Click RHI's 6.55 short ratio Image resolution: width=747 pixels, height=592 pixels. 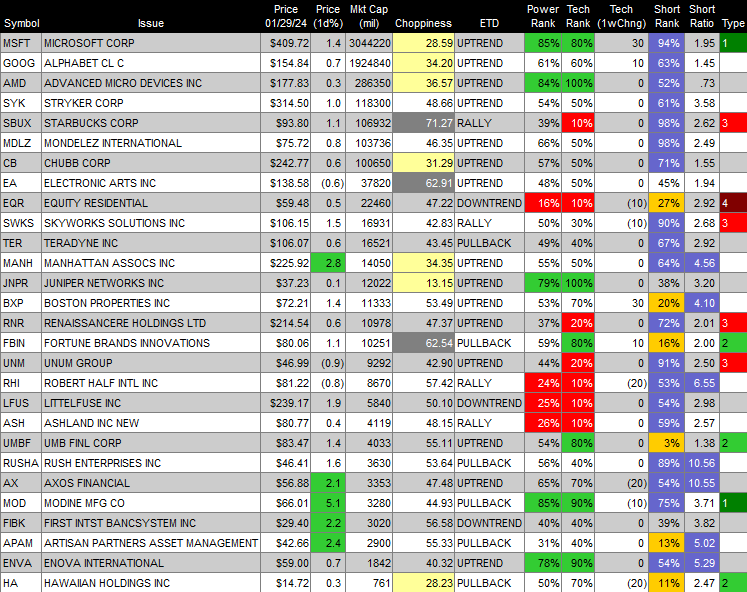[x=702, y=383]
